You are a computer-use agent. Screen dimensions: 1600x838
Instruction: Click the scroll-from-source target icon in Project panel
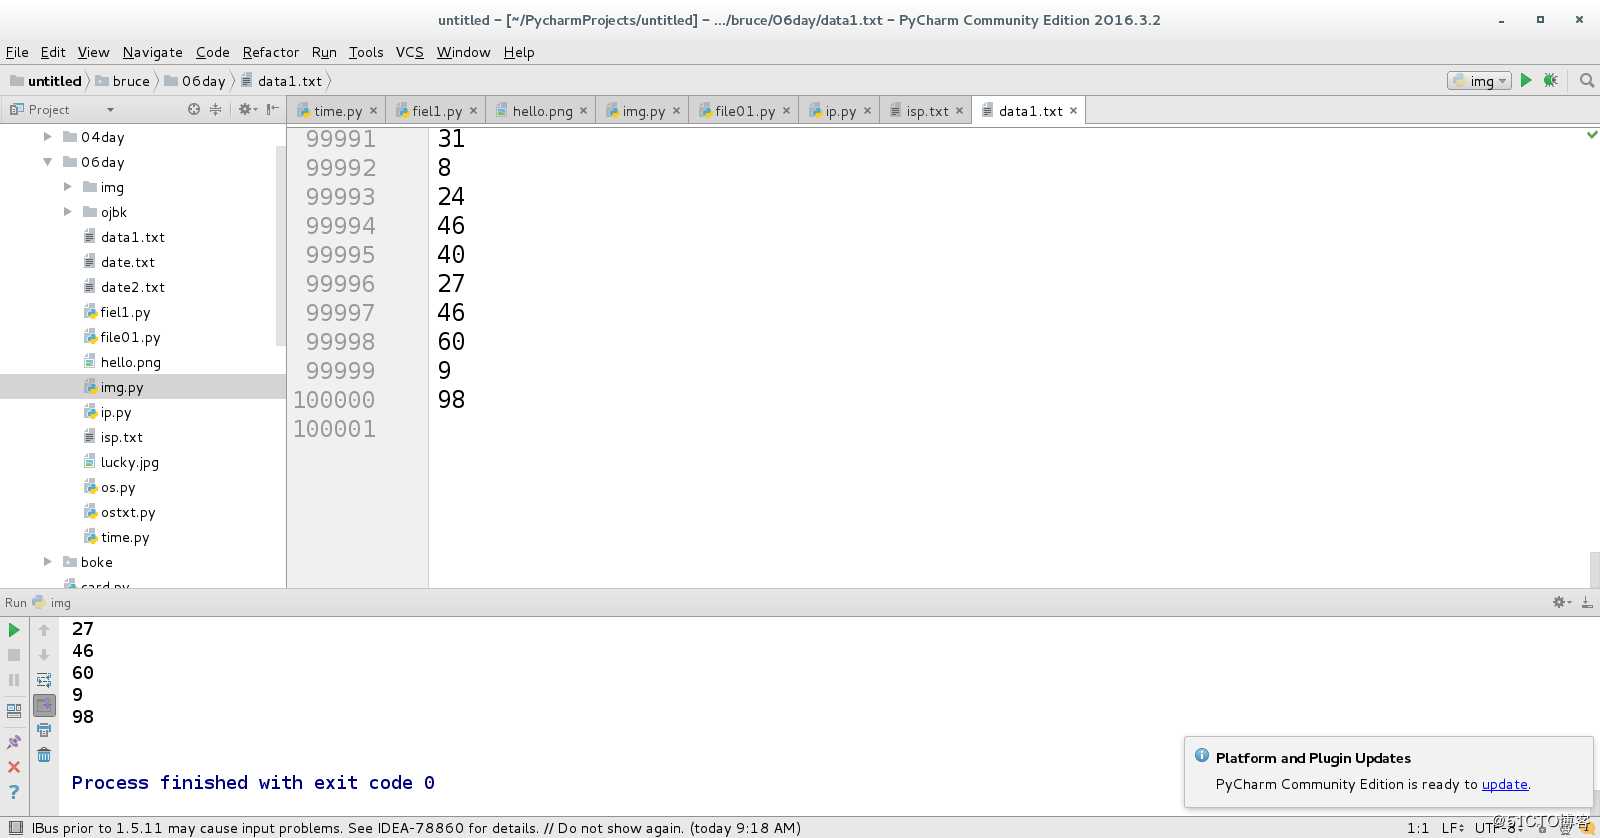click(194, 109)
